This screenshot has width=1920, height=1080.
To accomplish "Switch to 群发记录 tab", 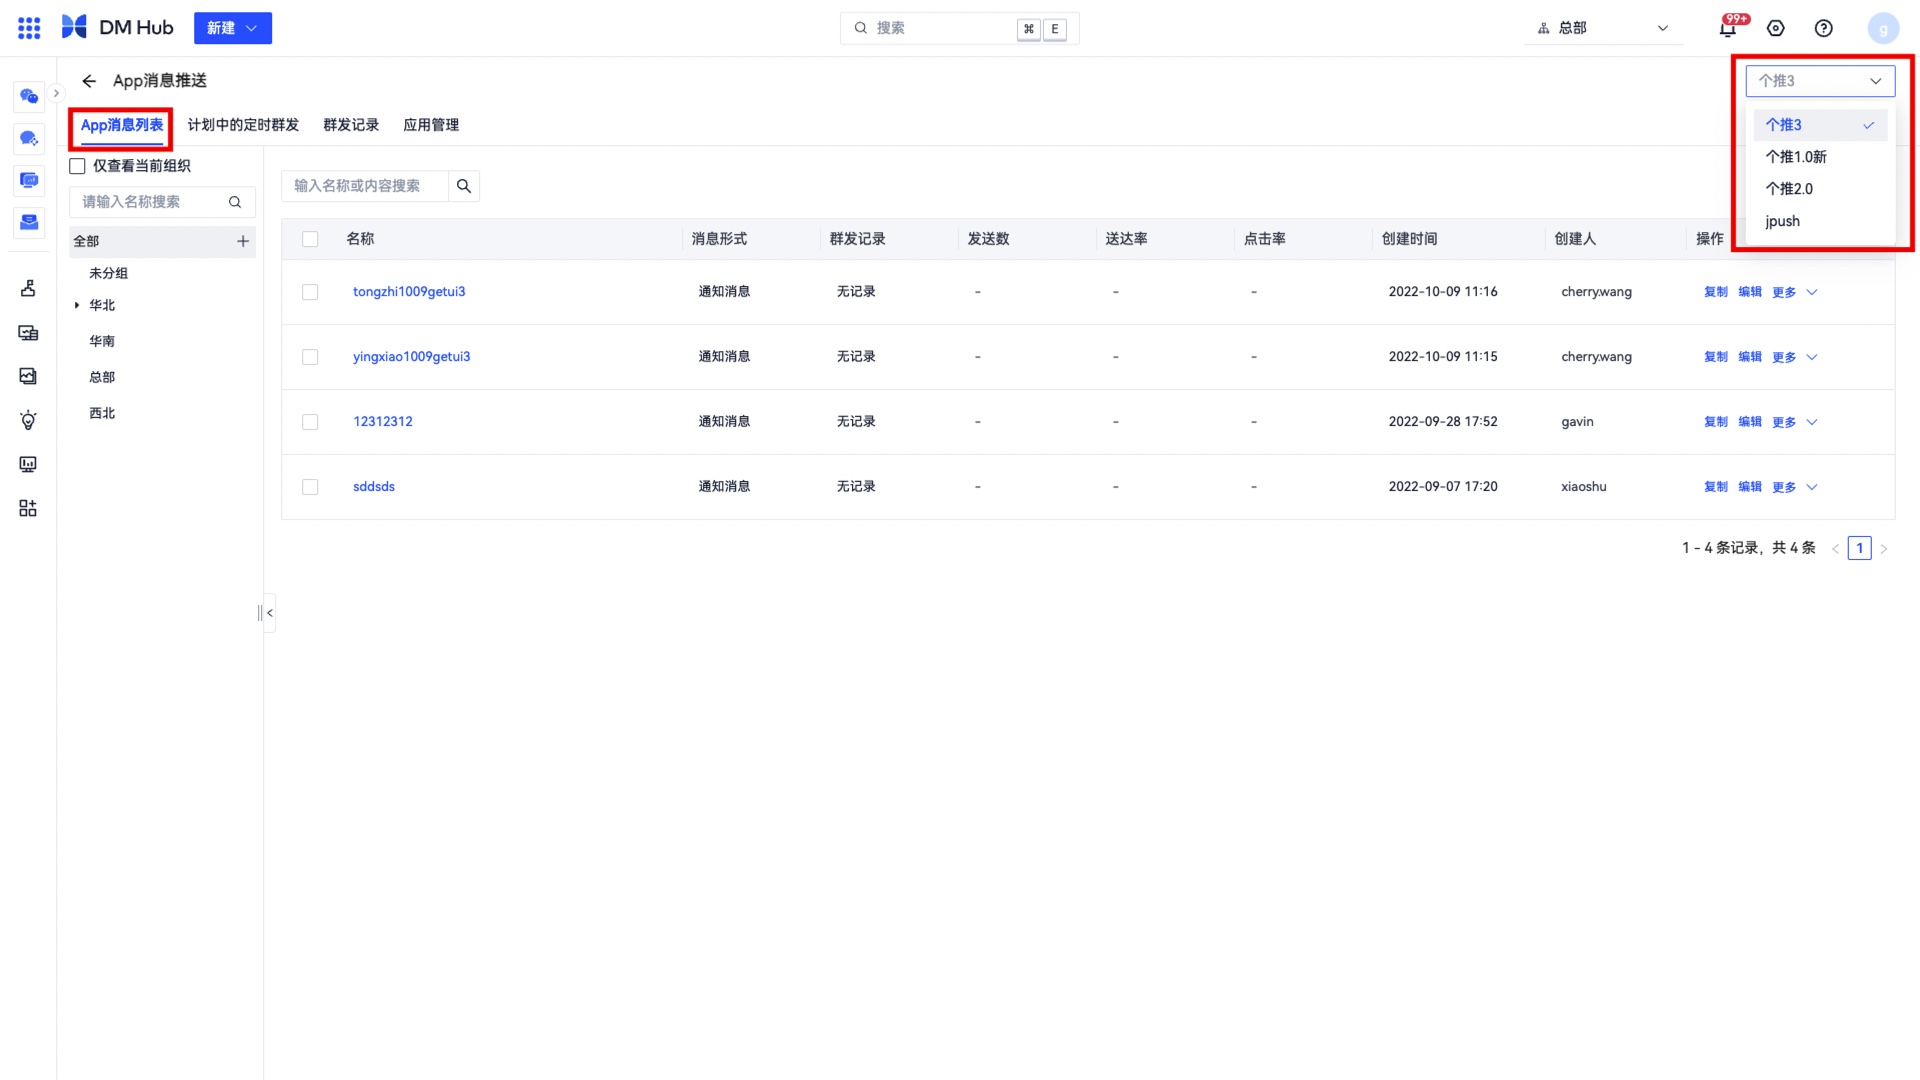I will (x=351, y=125).
